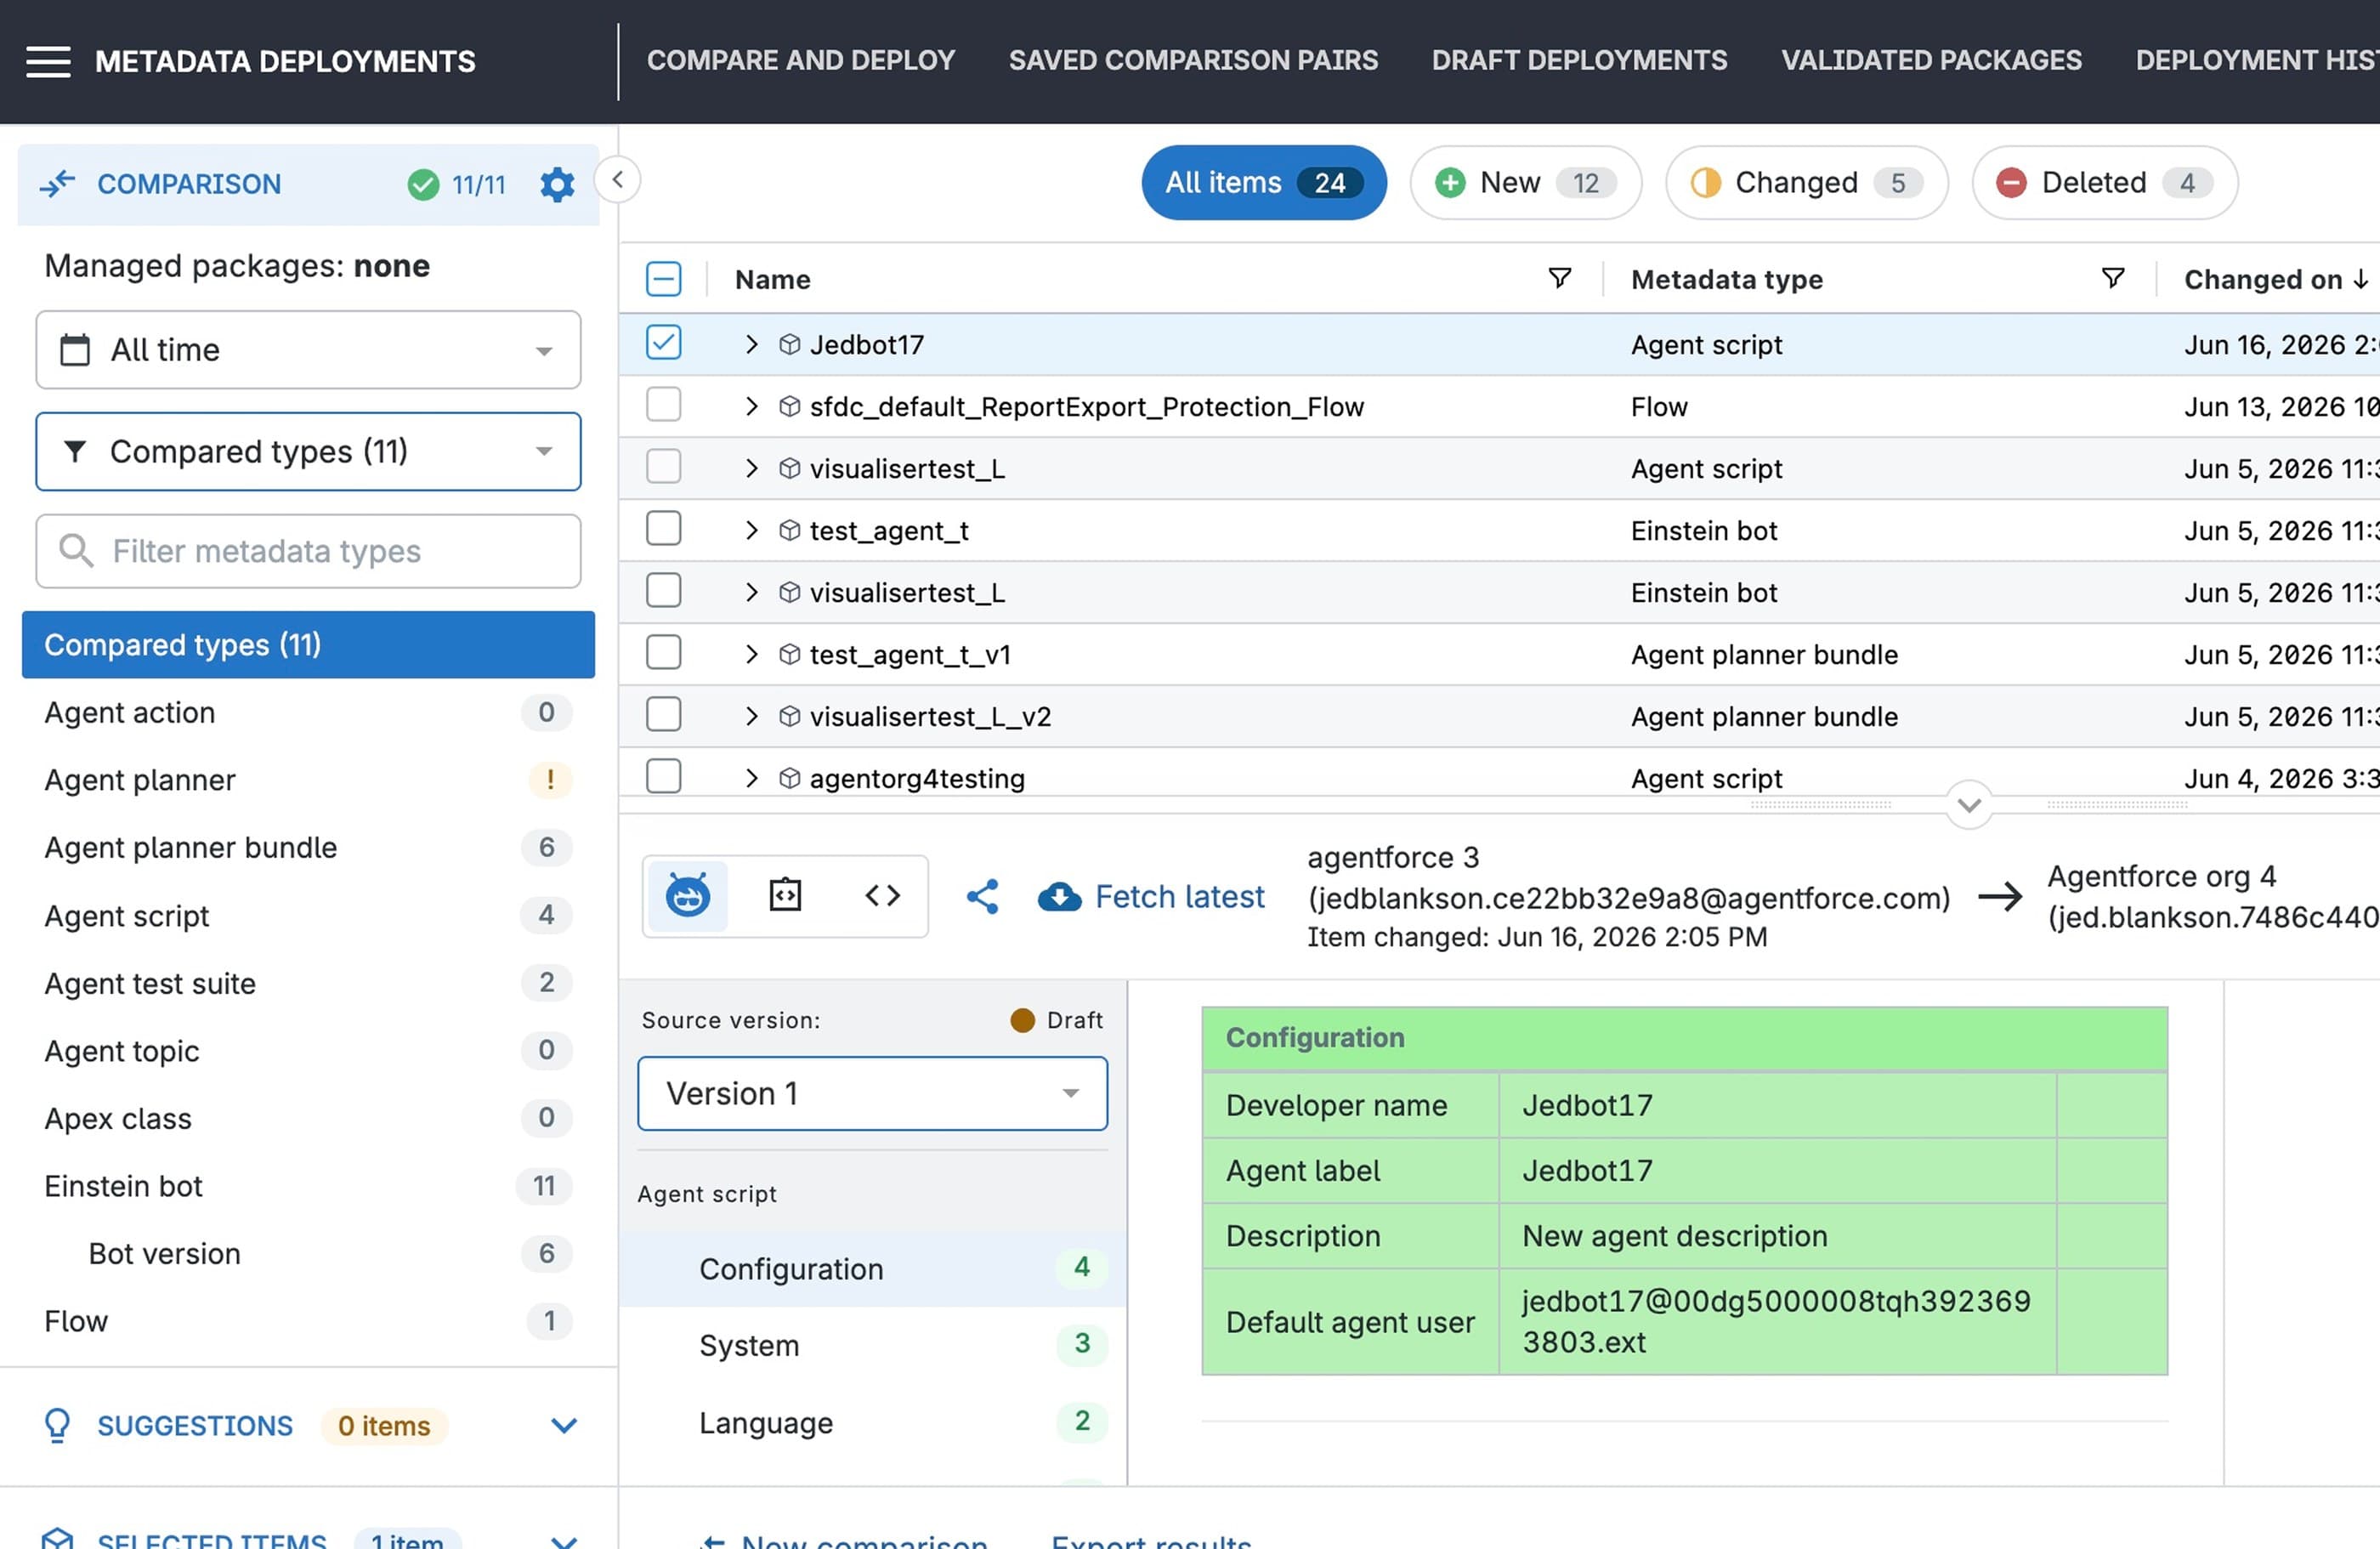Click the Jedbot17 package cube icon

tap(789, 345)
